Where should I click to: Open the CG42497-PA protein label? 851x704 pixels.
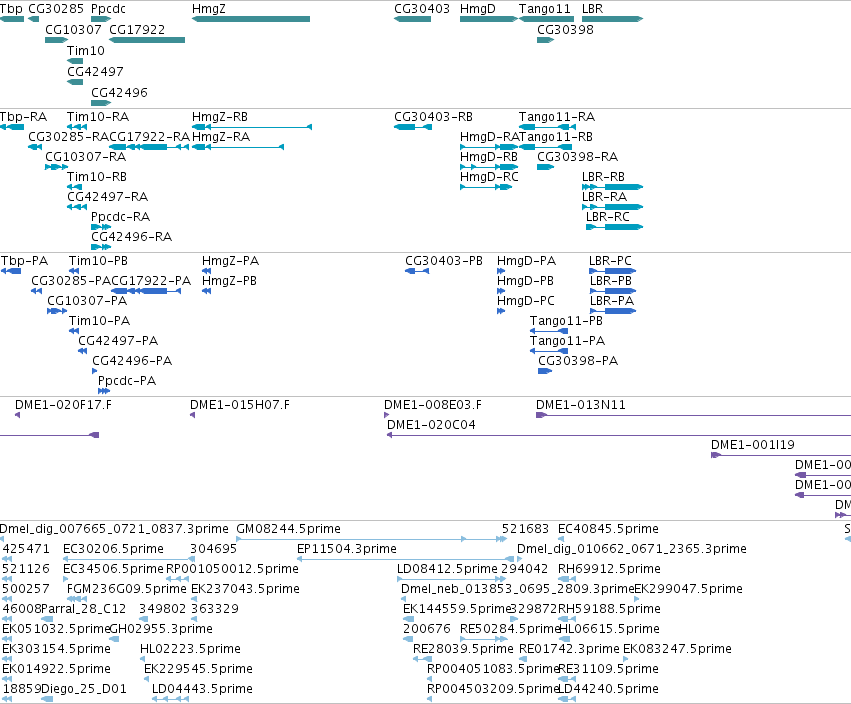click(x=118, y=341)
